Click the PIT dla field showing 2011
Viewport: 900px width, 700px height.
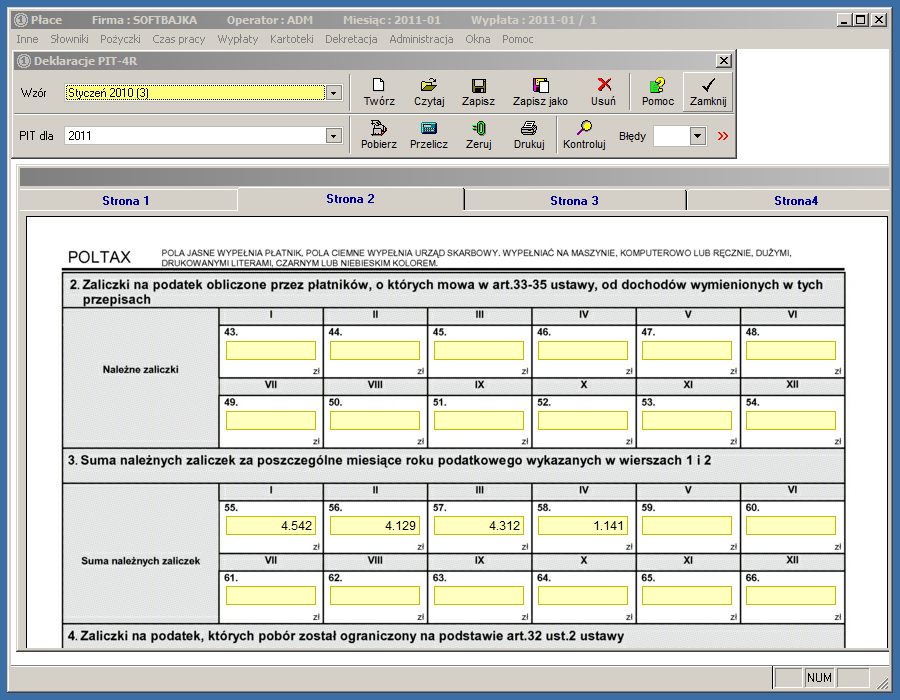[x=195, y=136]
